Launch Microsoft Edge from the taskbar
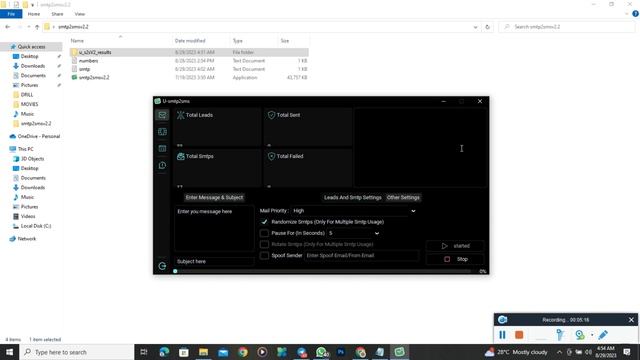 click(x=164, y=352)
